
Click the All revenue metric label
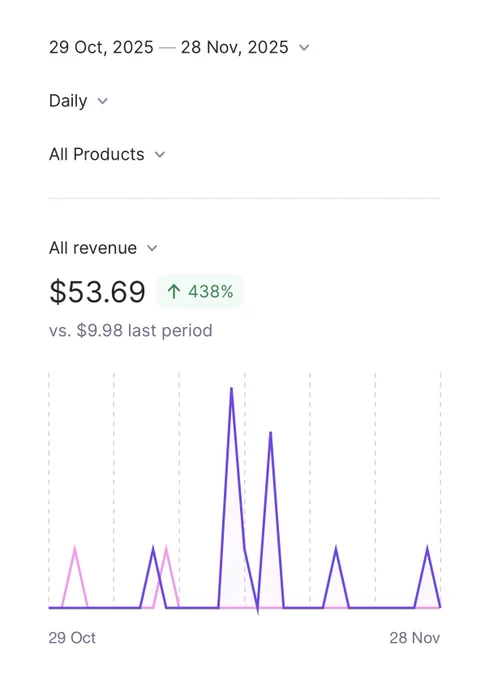[93, 248]
